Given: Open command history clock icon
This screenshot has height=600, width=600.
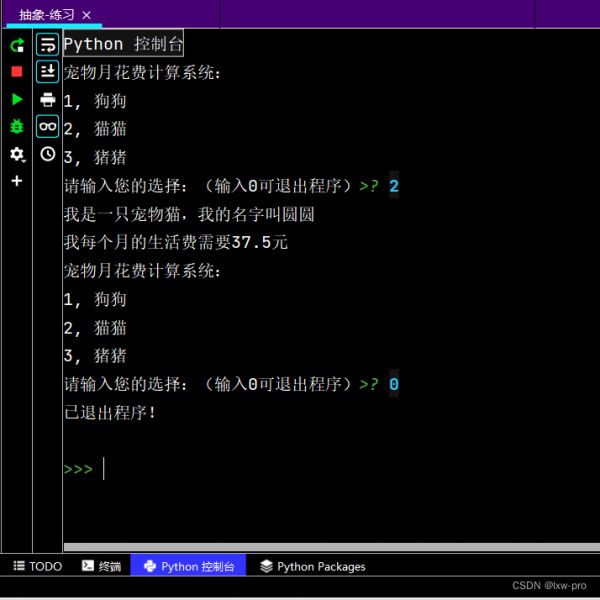Looking at the screenshot, I should point(47,154).
